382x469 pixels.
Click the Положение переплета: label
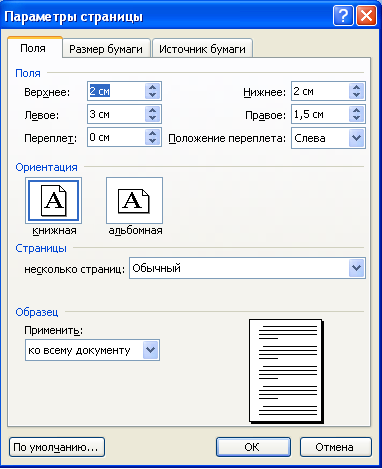click(x=227, y=138)
